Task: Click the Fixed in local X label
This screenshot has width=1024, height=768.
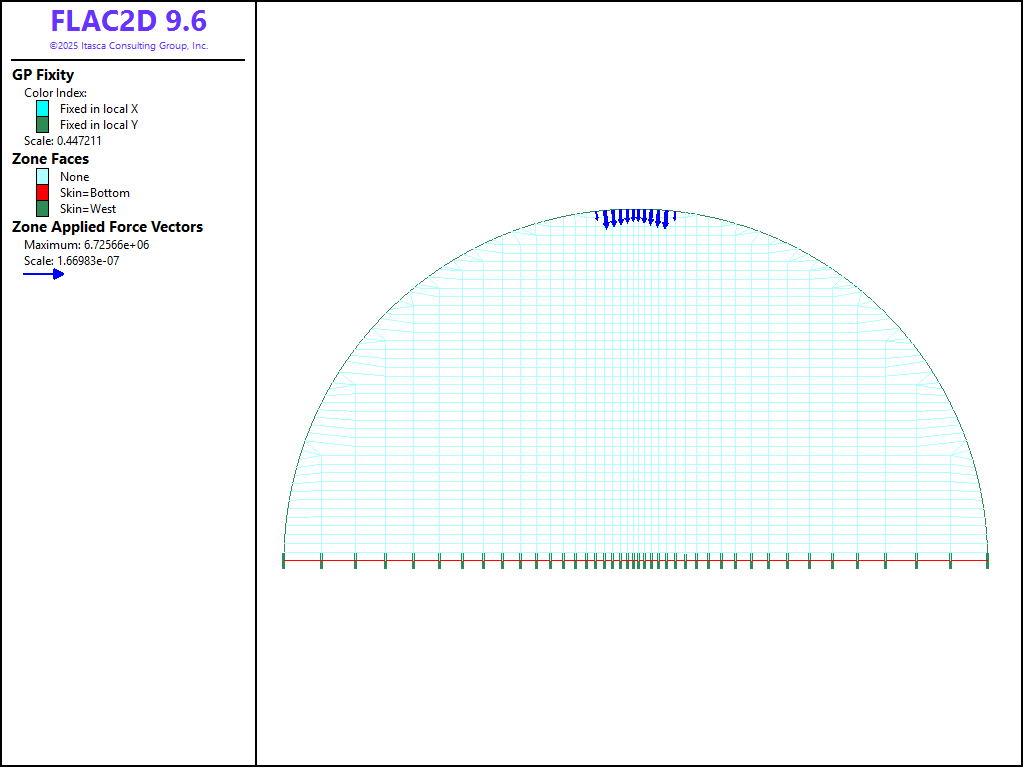Action: tap(99, 109)
